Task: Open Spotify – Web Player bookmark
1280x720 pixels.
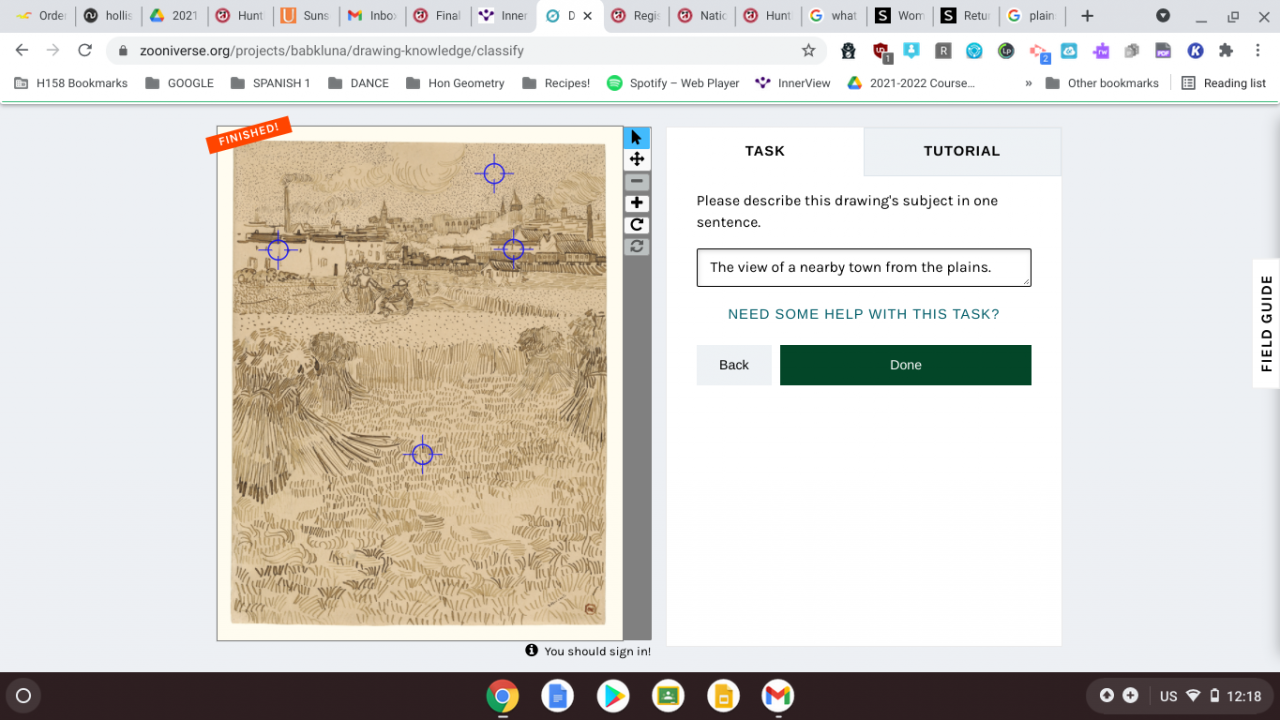Action: point(673,83)
